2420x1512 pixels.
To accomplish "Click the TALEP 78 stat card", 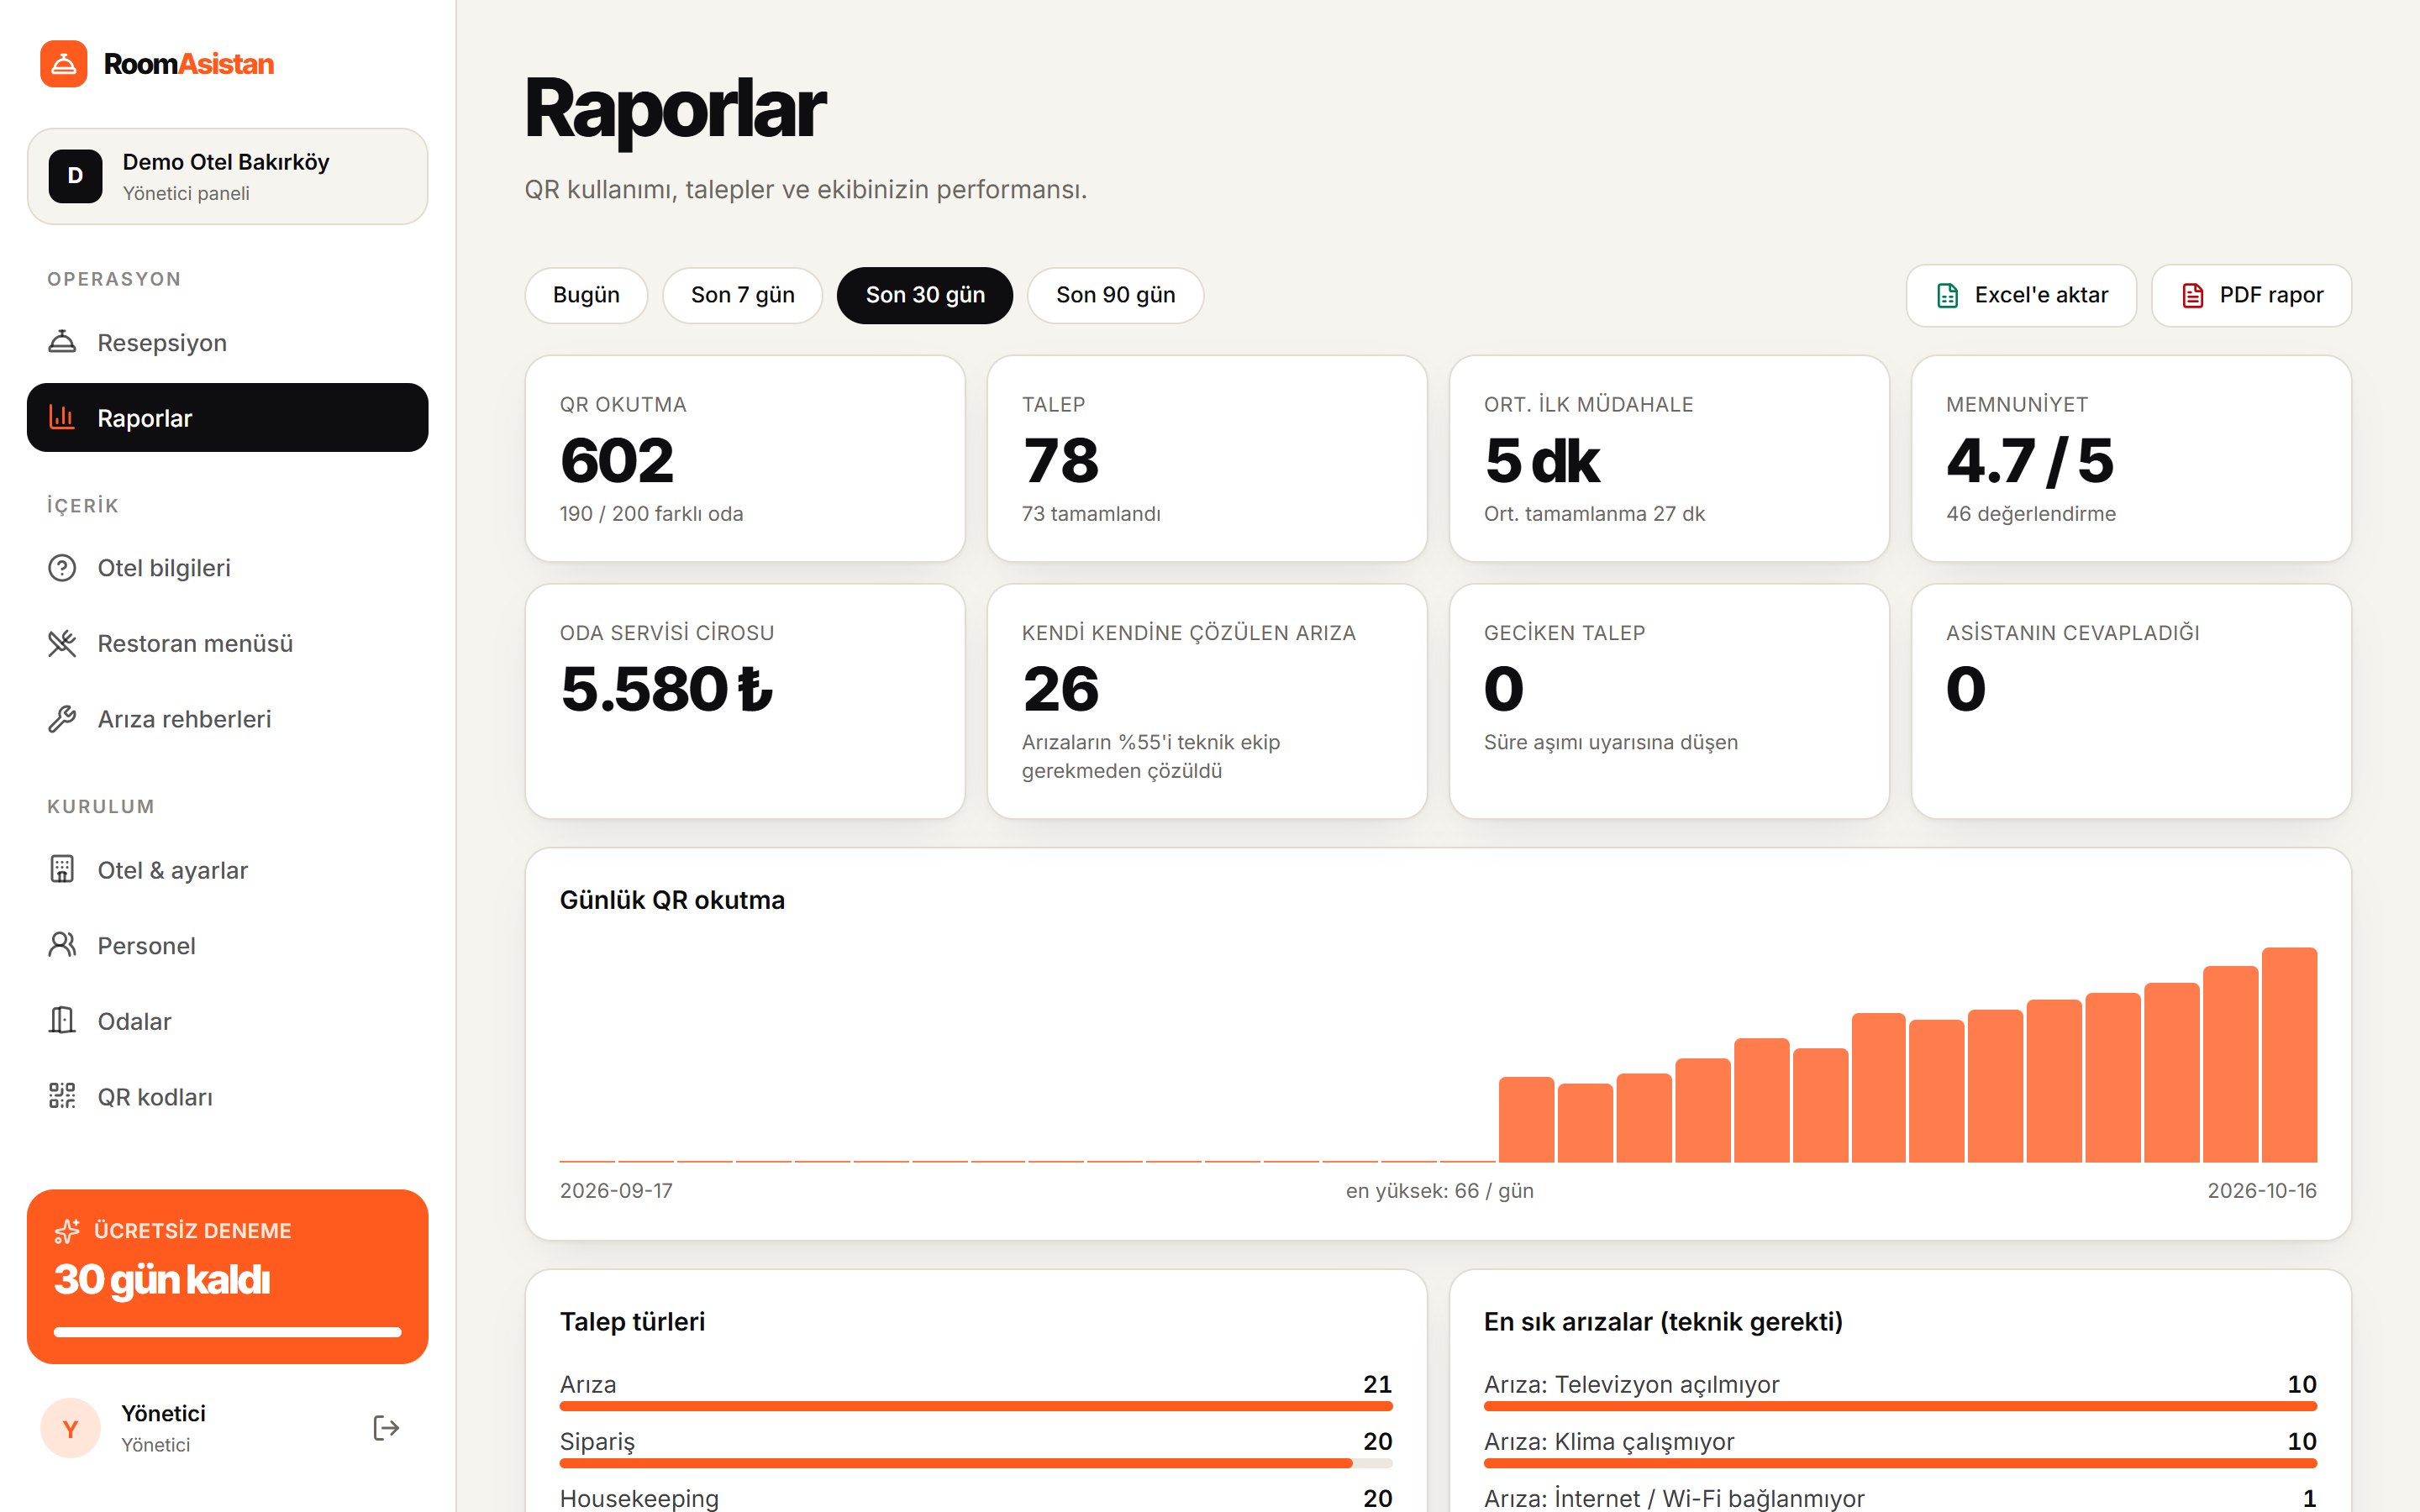I will pos(1207,458).
